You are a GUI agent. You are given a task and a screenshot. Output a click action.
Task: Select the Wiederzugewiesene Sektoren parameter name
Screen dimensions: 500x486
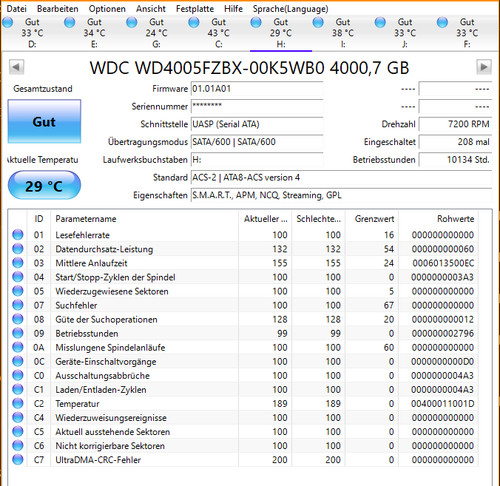(112, 291)
